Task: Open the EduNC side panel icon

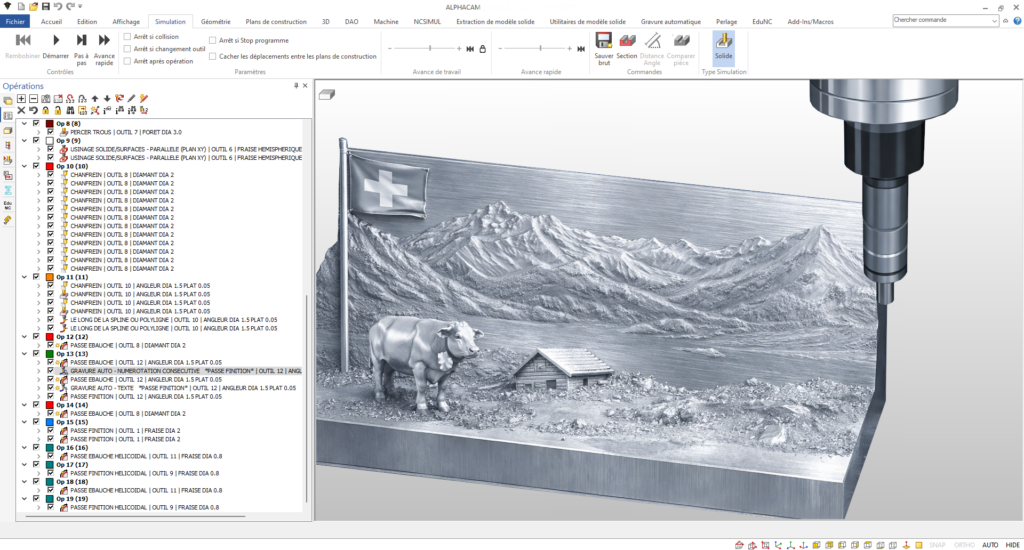Action: point(7,204)
